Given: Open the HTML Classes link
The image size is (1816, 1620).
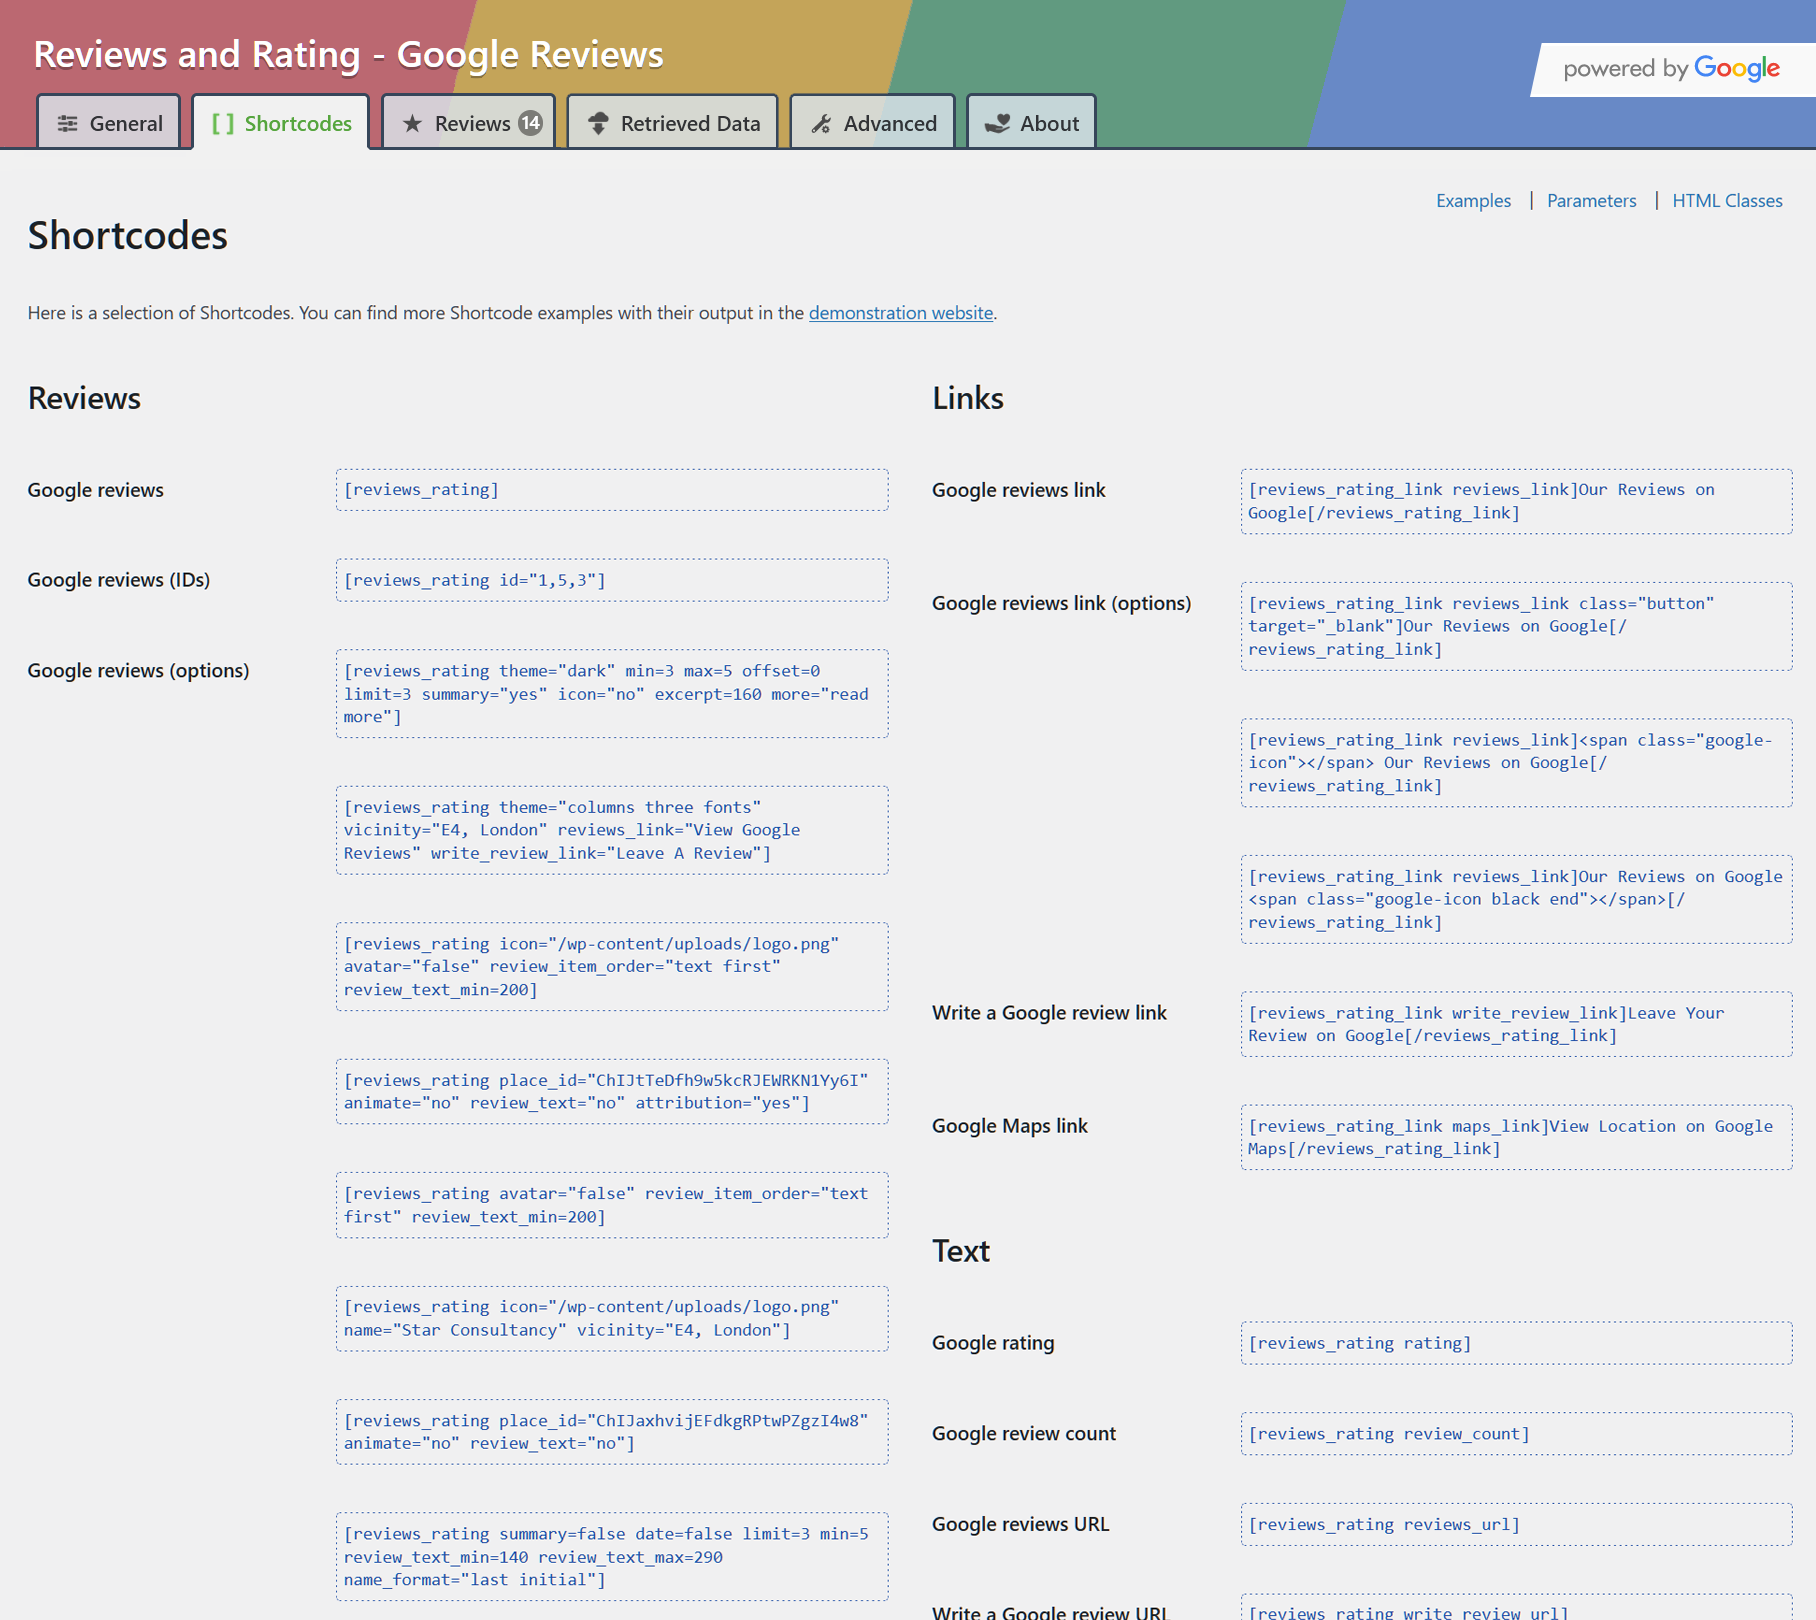Looking at the screenshot, I should pos(1727,200).
